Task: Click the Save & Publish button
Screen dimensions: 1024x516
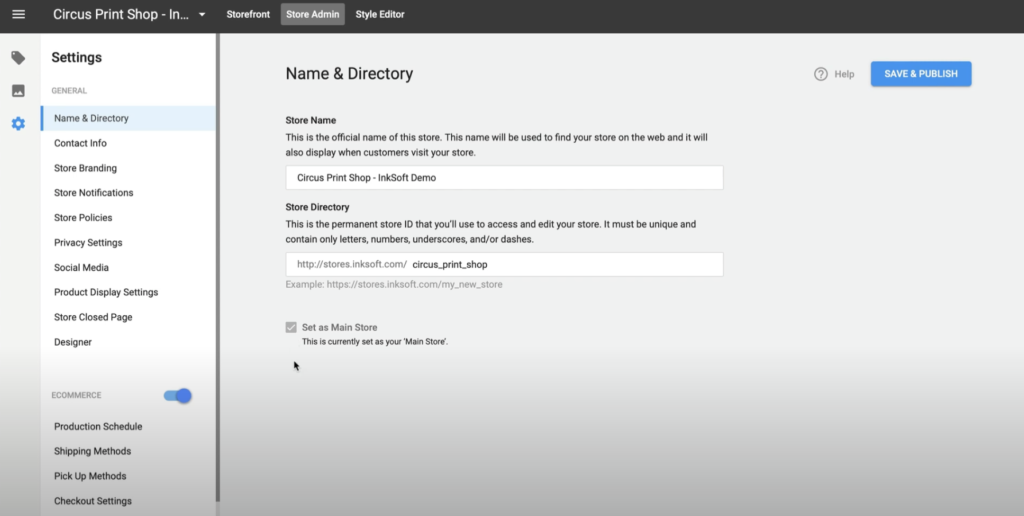Action: coord(921,74)
